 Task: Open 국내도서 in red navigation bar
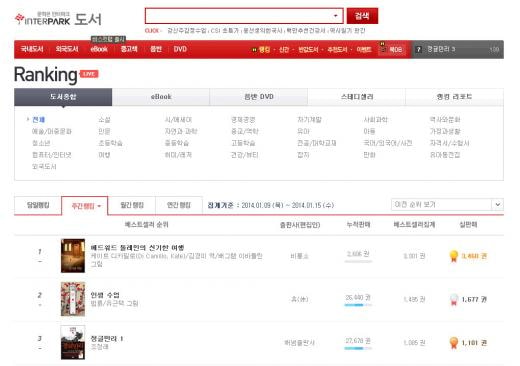32,49
